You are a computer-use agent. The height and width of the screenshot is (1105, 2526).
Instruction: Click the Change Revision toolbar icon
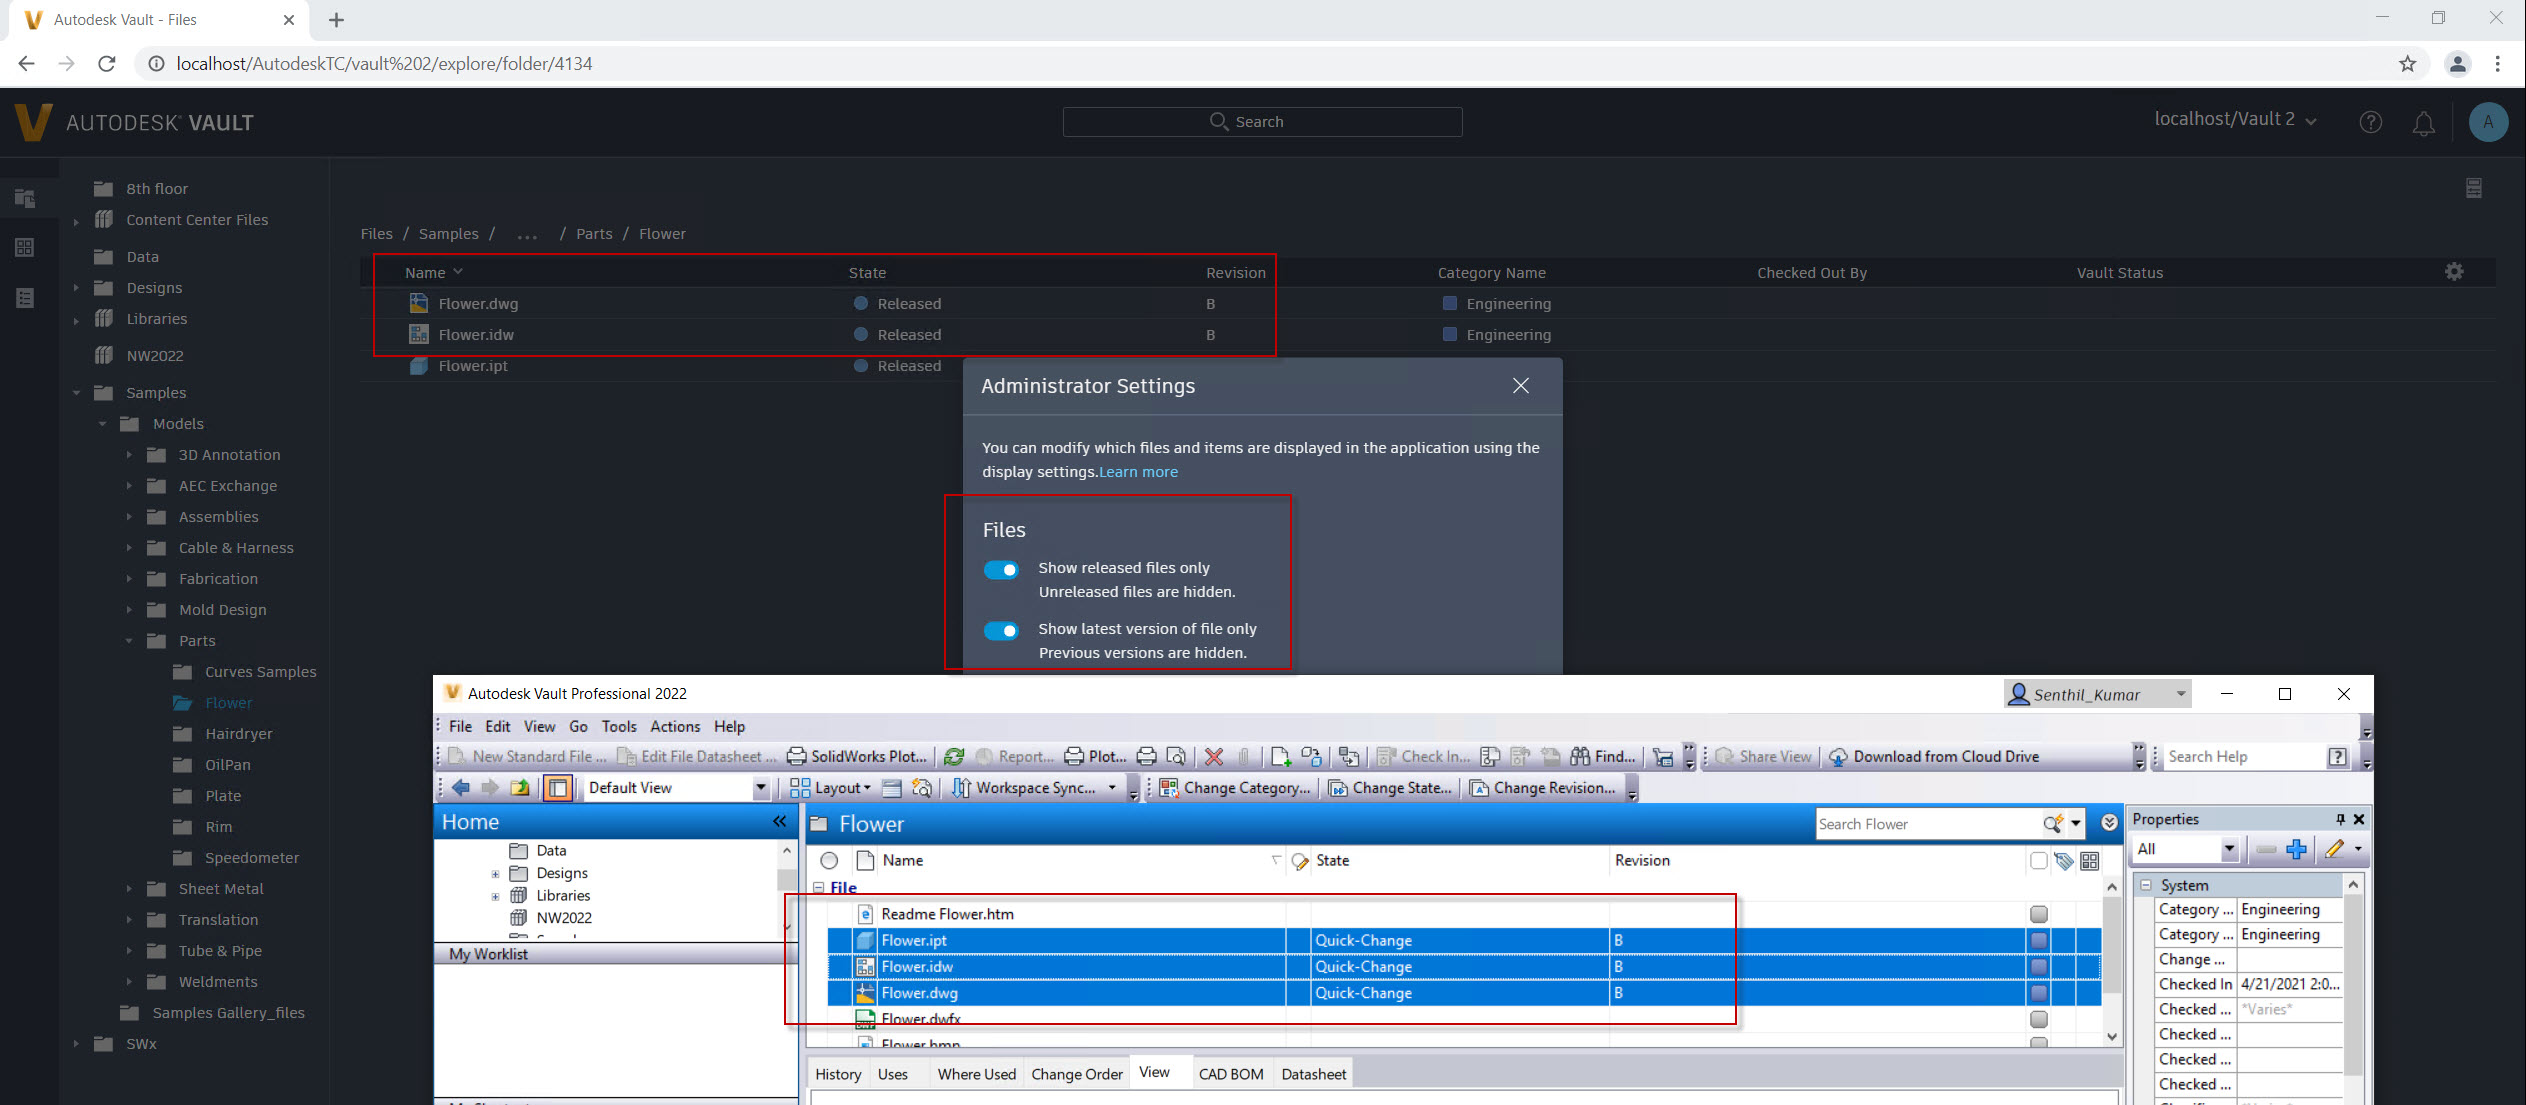point(1478,788)
